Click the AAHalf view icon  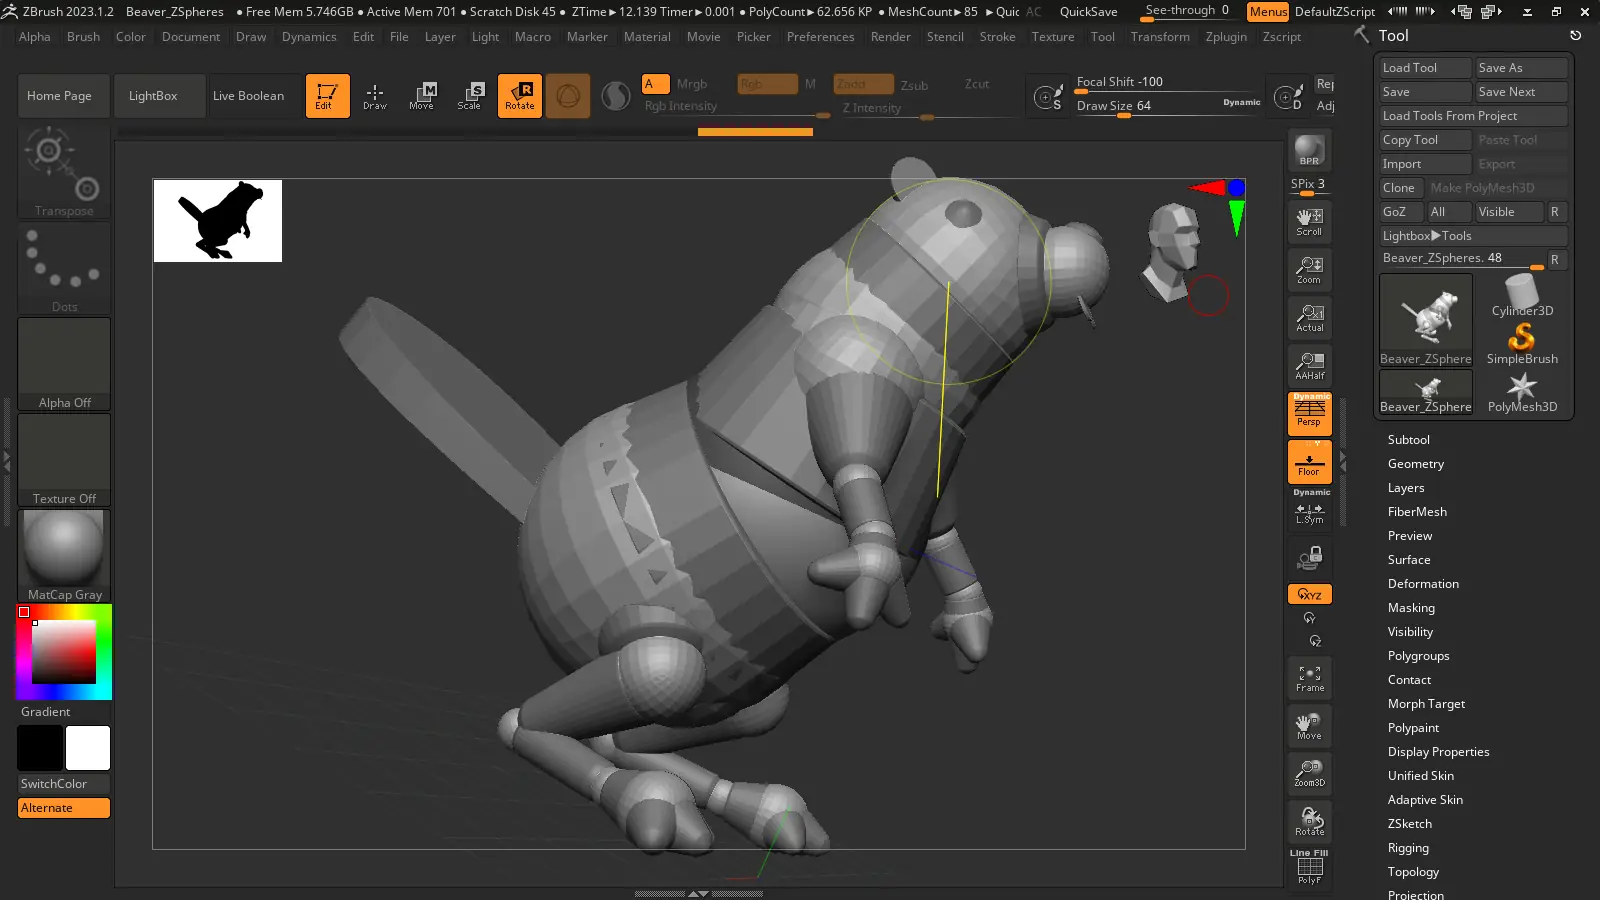pyautogui.click(x=1309, y=365)
